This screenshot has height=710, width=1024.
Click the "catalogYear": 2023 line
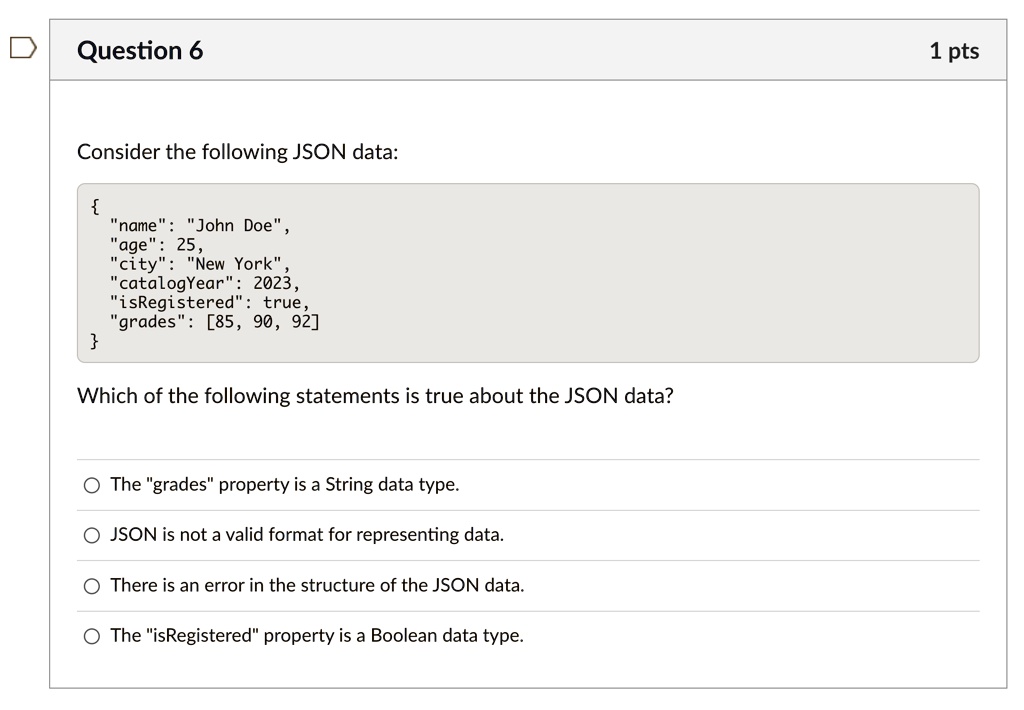tap(204, 283)
